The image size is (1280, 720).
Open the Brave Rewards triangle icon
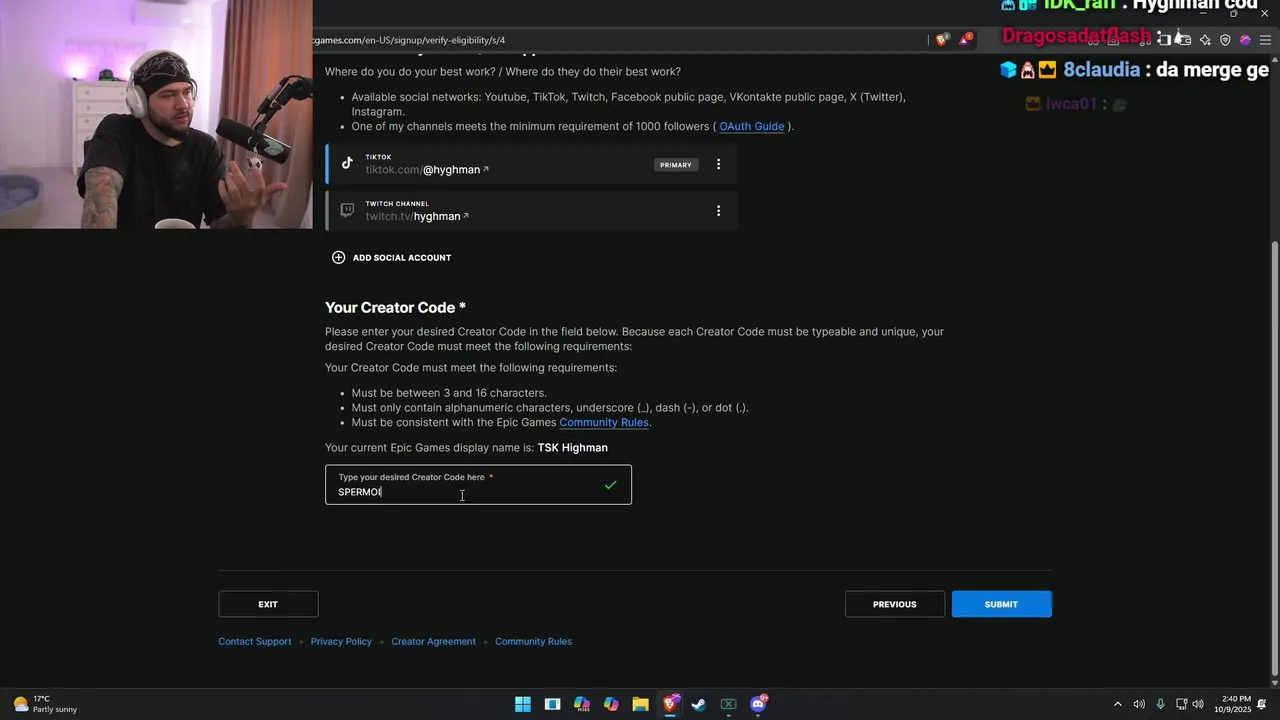click(966, 40)
